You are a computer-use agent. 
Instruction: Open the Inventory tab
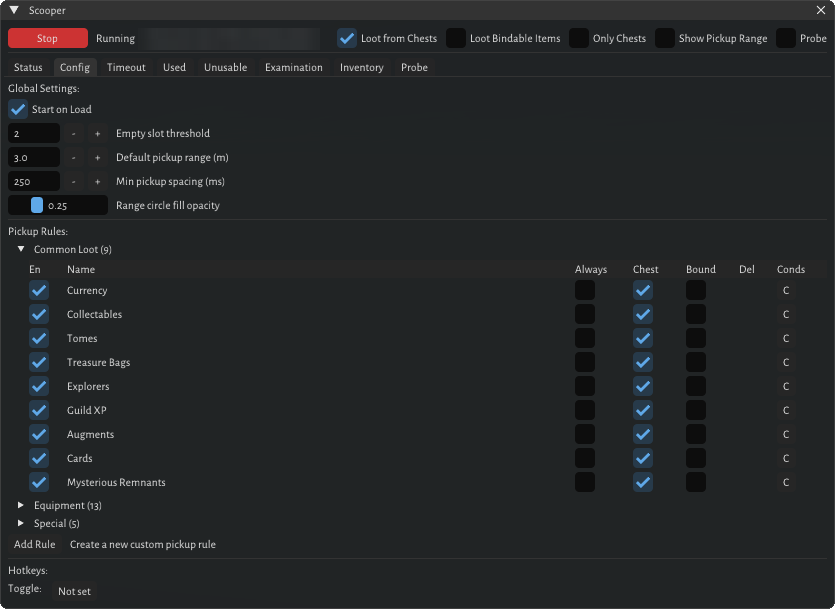click(x=362, y=67)
